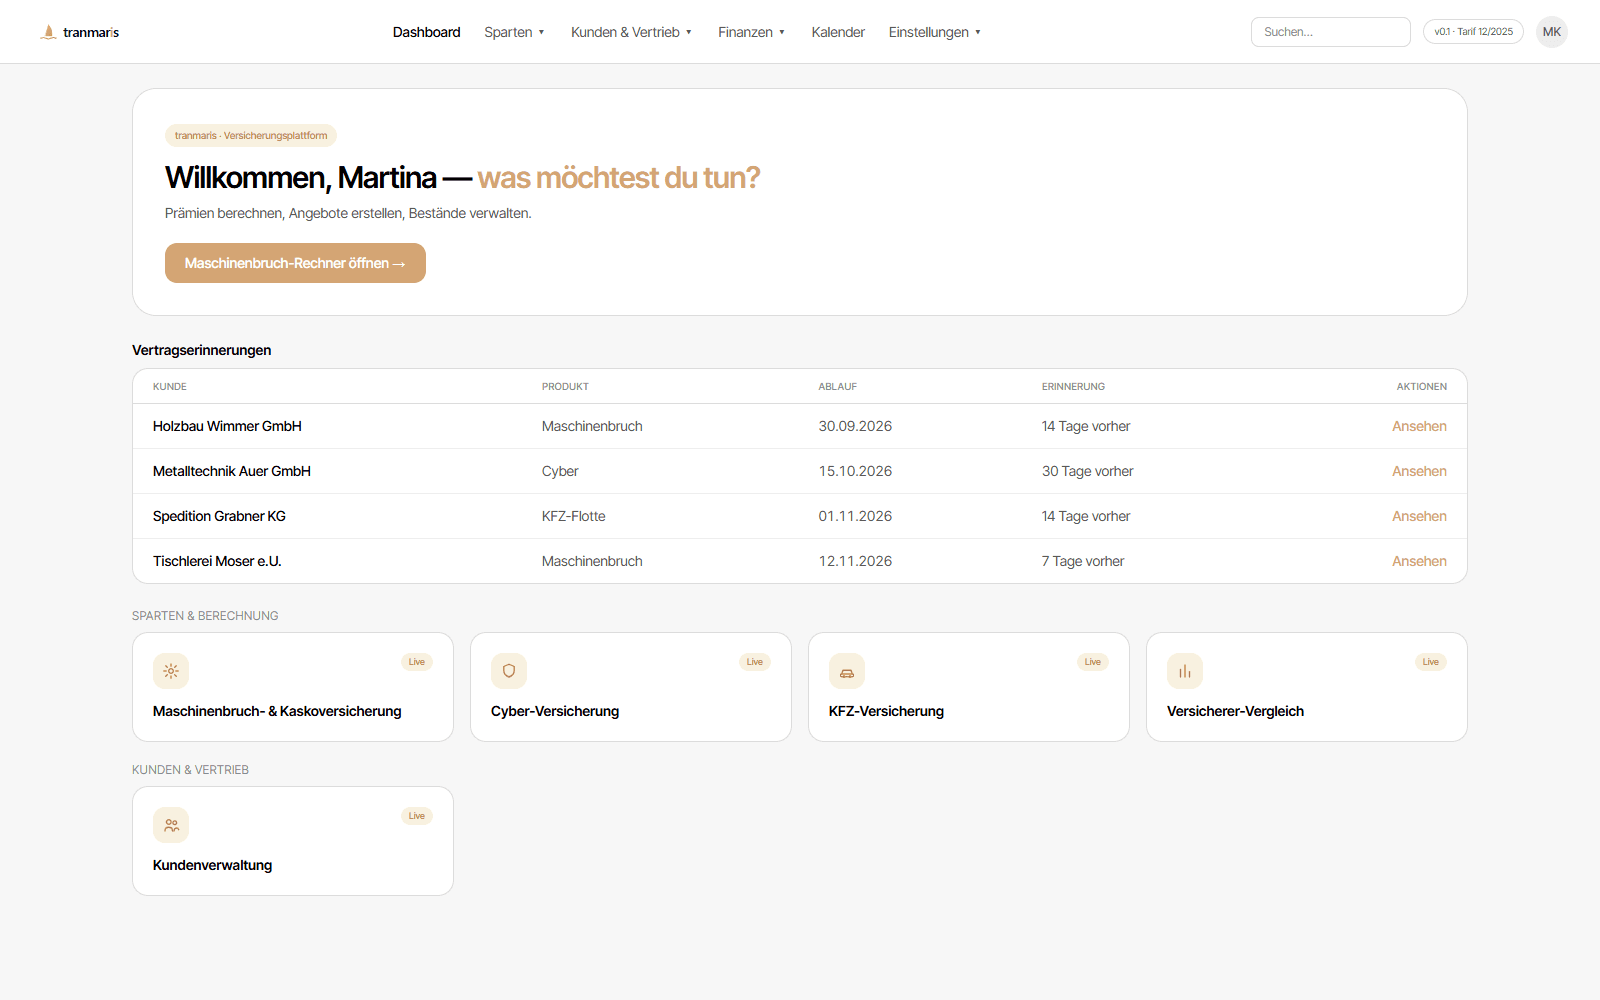The image size is (1600, 1000).
Task: Select customer Tischlerei Moser e.U.
Action: (217, 561)
